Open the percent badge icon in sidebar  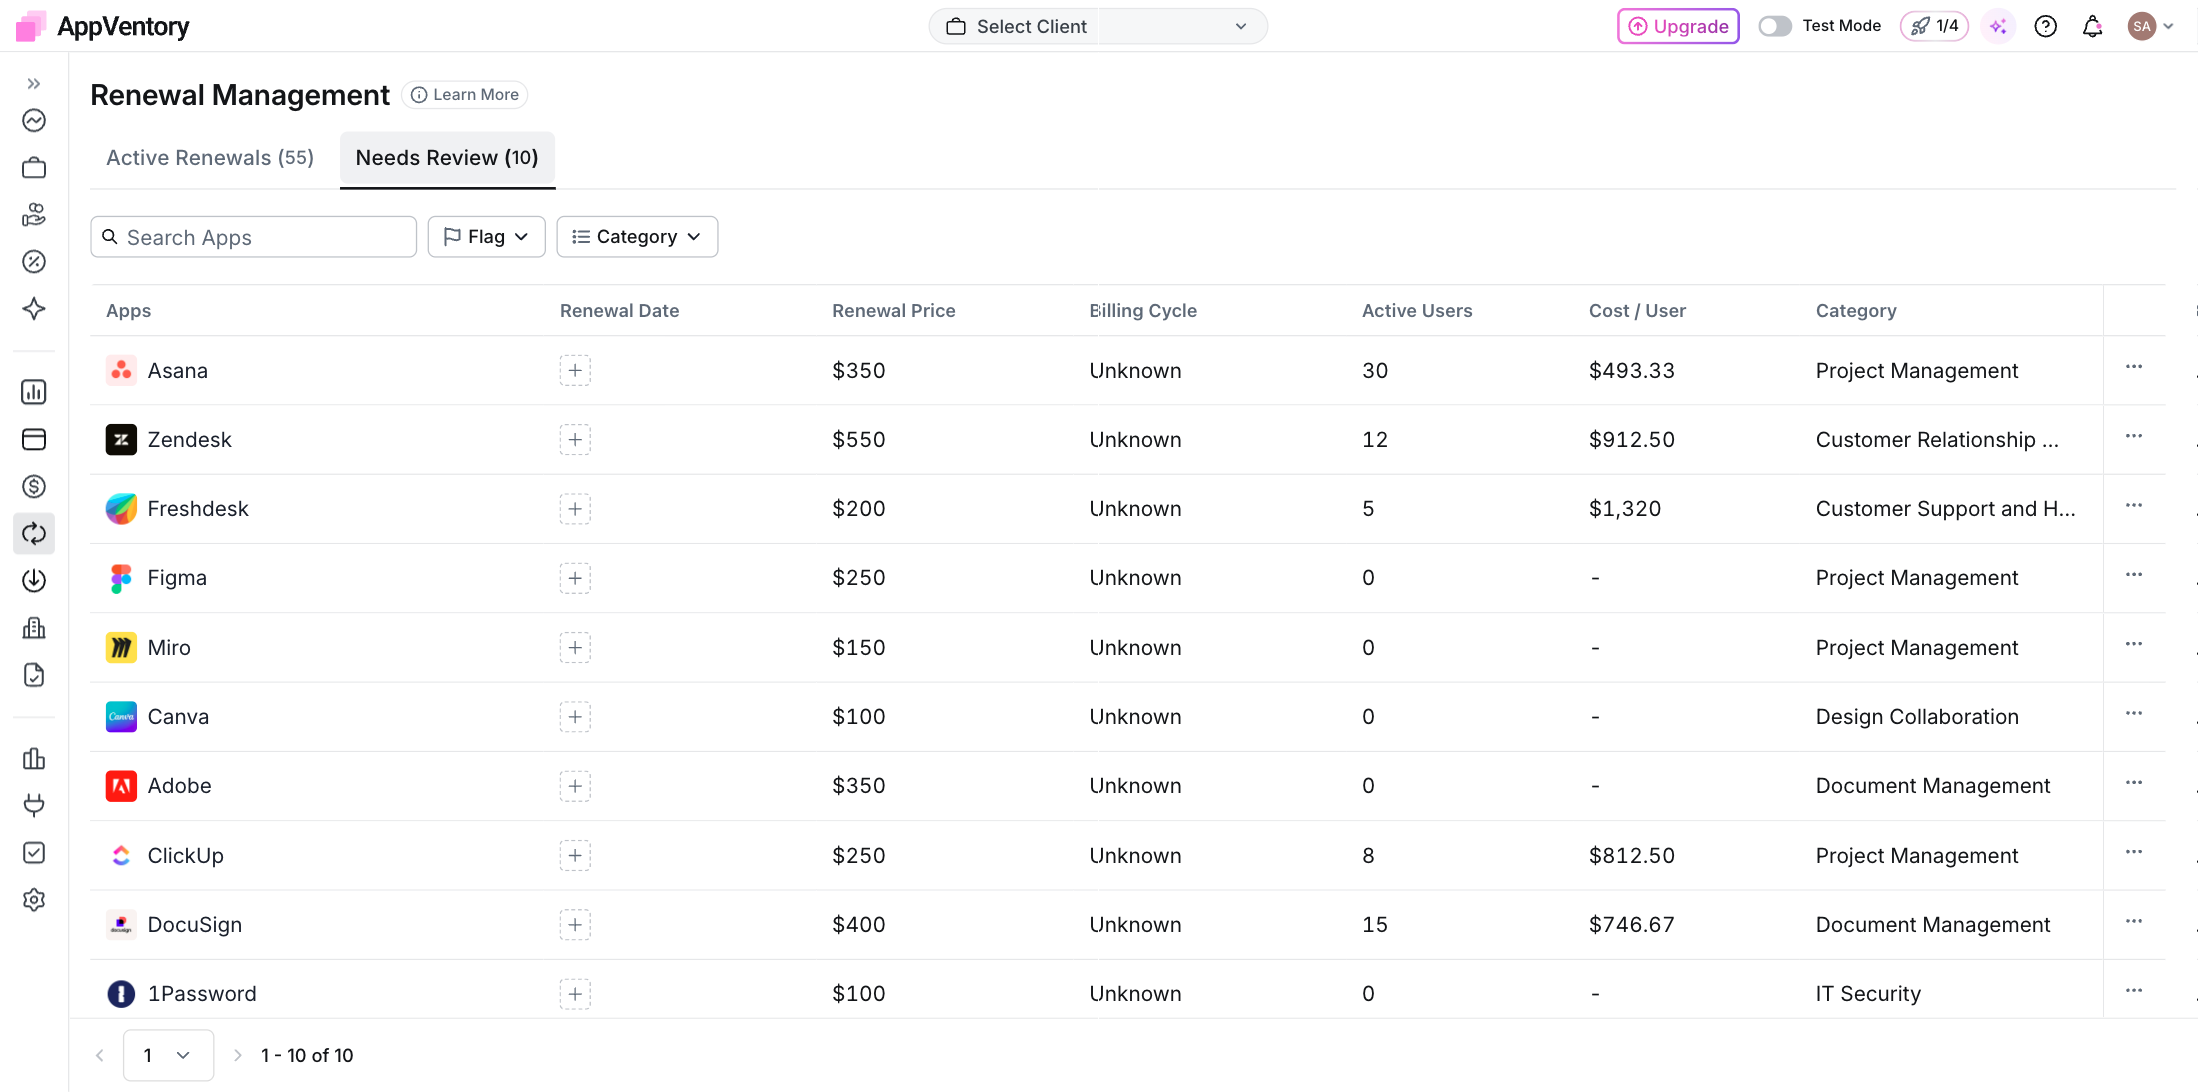[34, 262]
